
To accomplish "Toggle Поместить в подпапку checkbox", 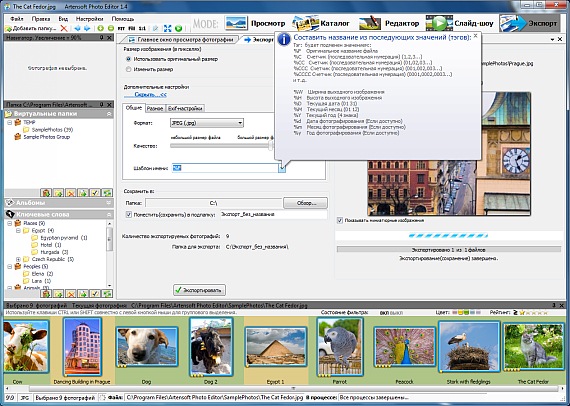I will (x=128, y=214).
